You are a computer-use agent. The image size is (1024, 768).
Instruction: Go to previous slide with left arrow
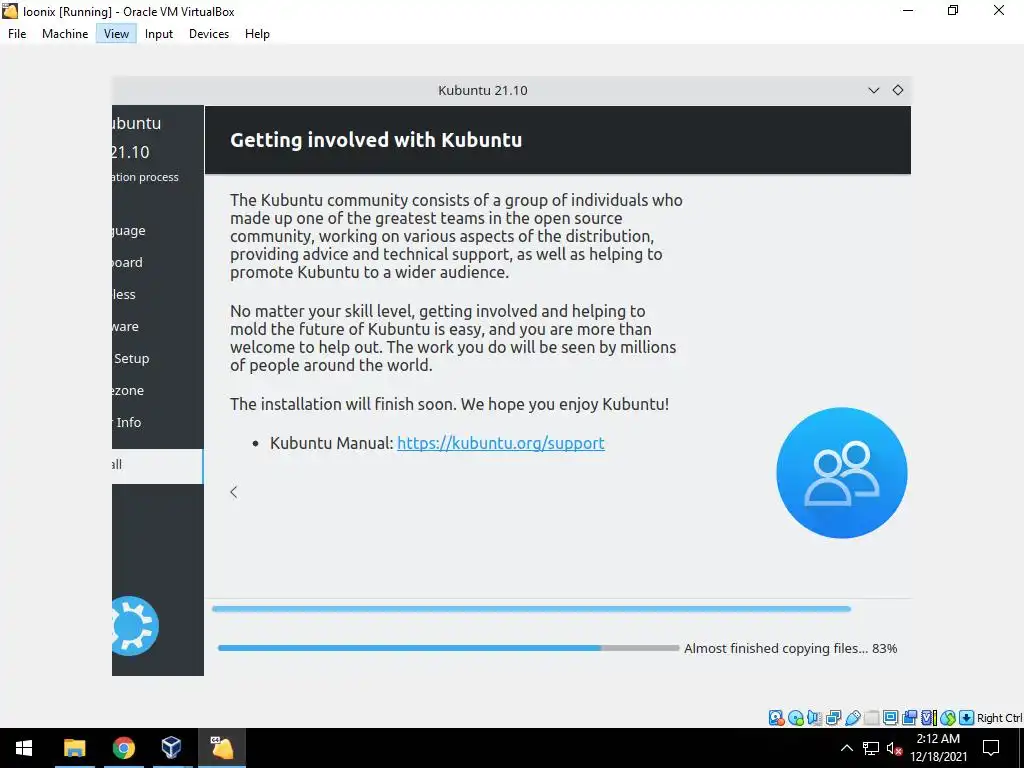click(x=234, y=492)
